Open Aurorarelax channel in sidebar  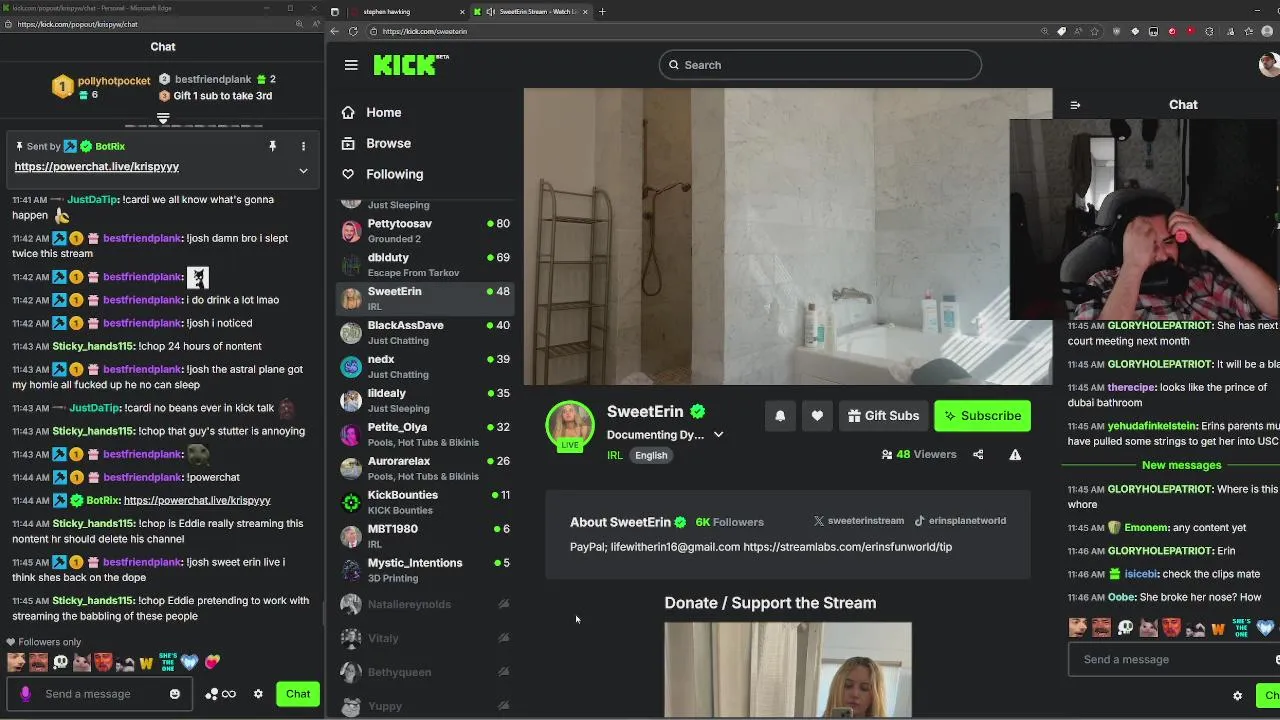pos(425,469)
